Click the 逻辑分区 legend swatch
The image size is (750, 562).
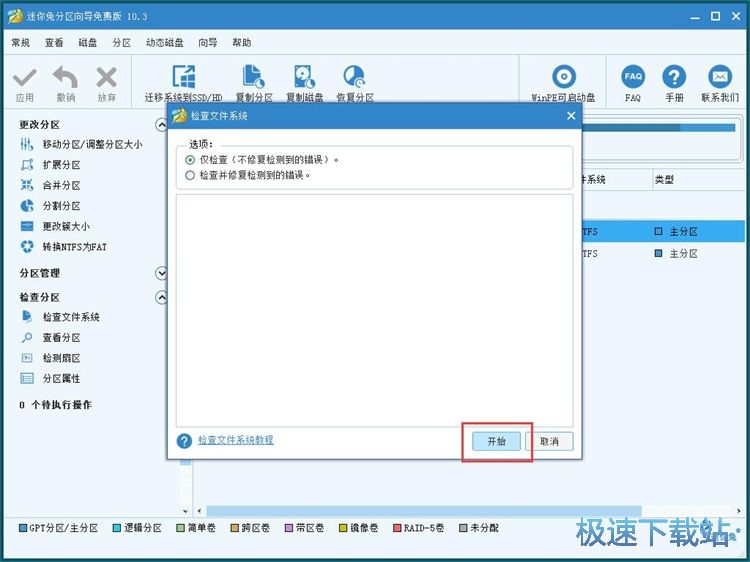click(117, 528)
